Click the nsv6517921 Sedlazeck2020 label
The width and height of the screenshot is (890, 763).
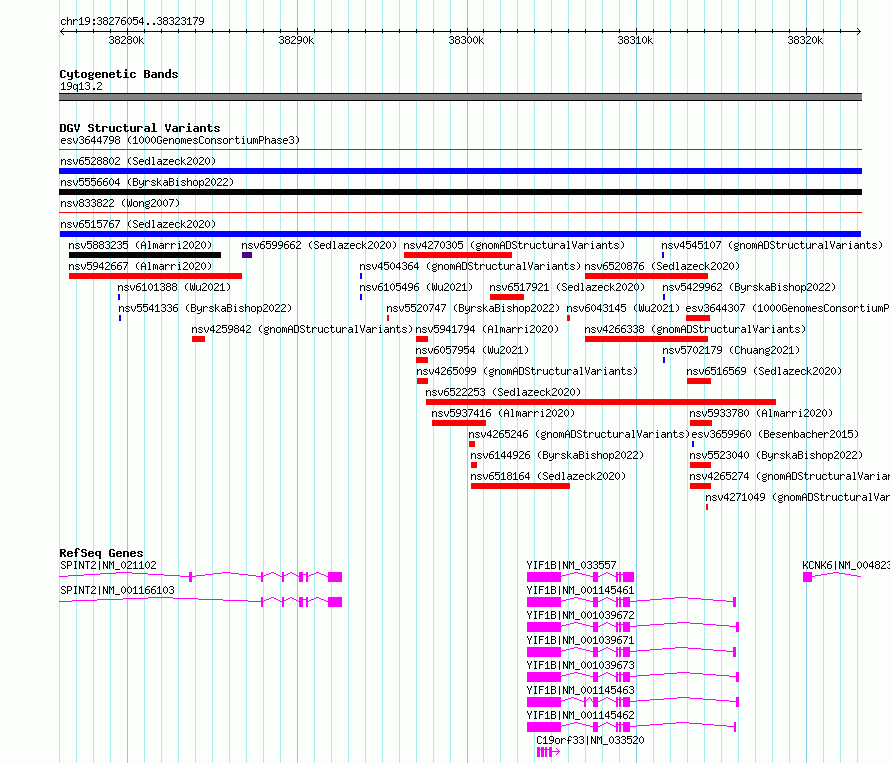(567, 287)
